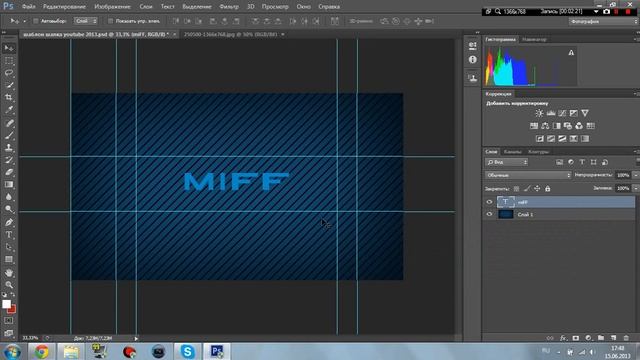
Task: Toggle lock all for the layer
Action: tap(548, 189)
